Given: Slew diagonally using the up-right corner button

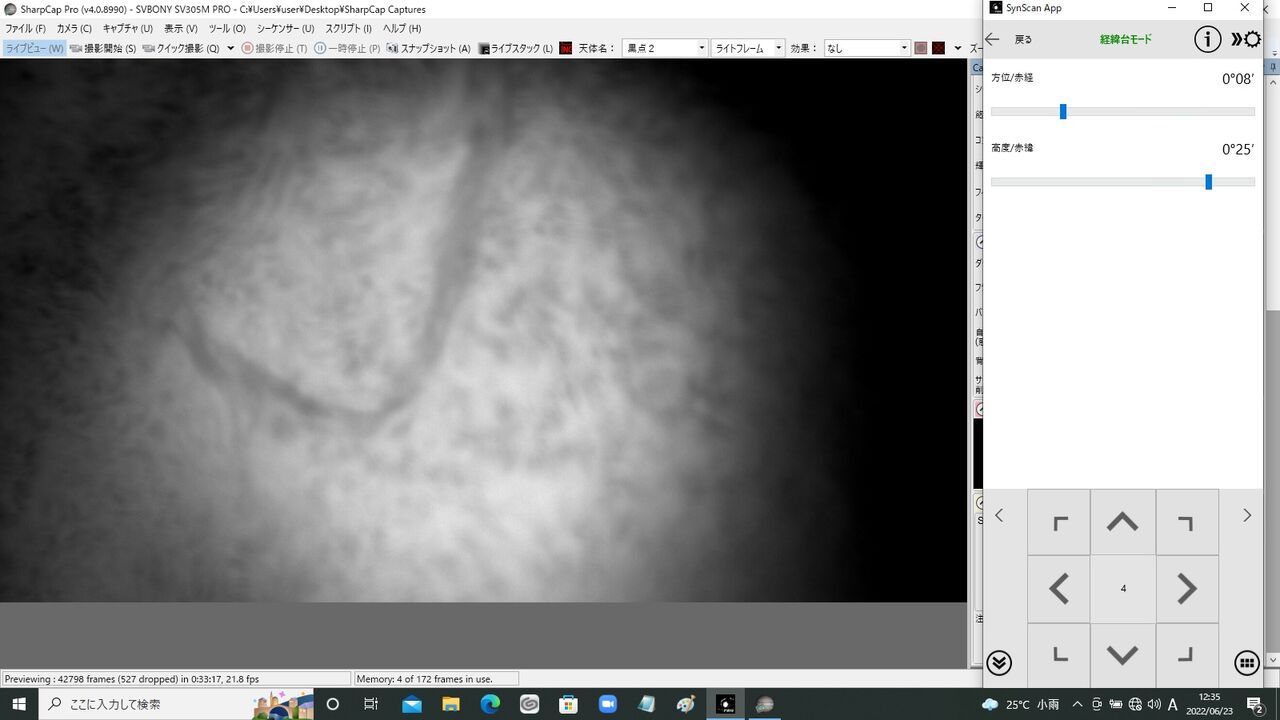Looking at the screenshot, I should (1187, 522).
